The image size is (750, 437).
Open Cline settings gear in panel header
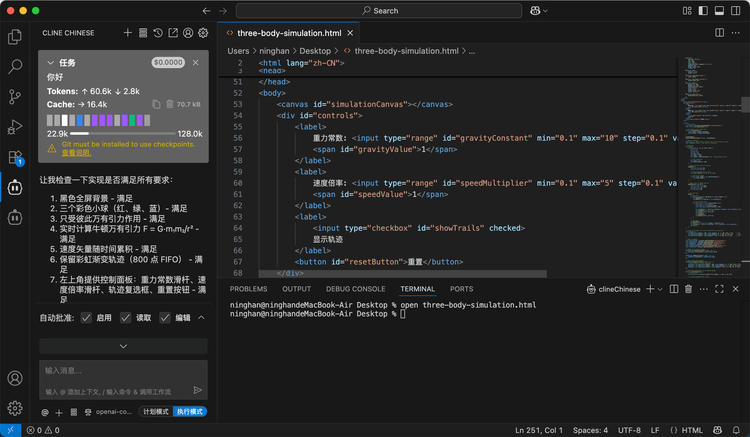point(203,33)
